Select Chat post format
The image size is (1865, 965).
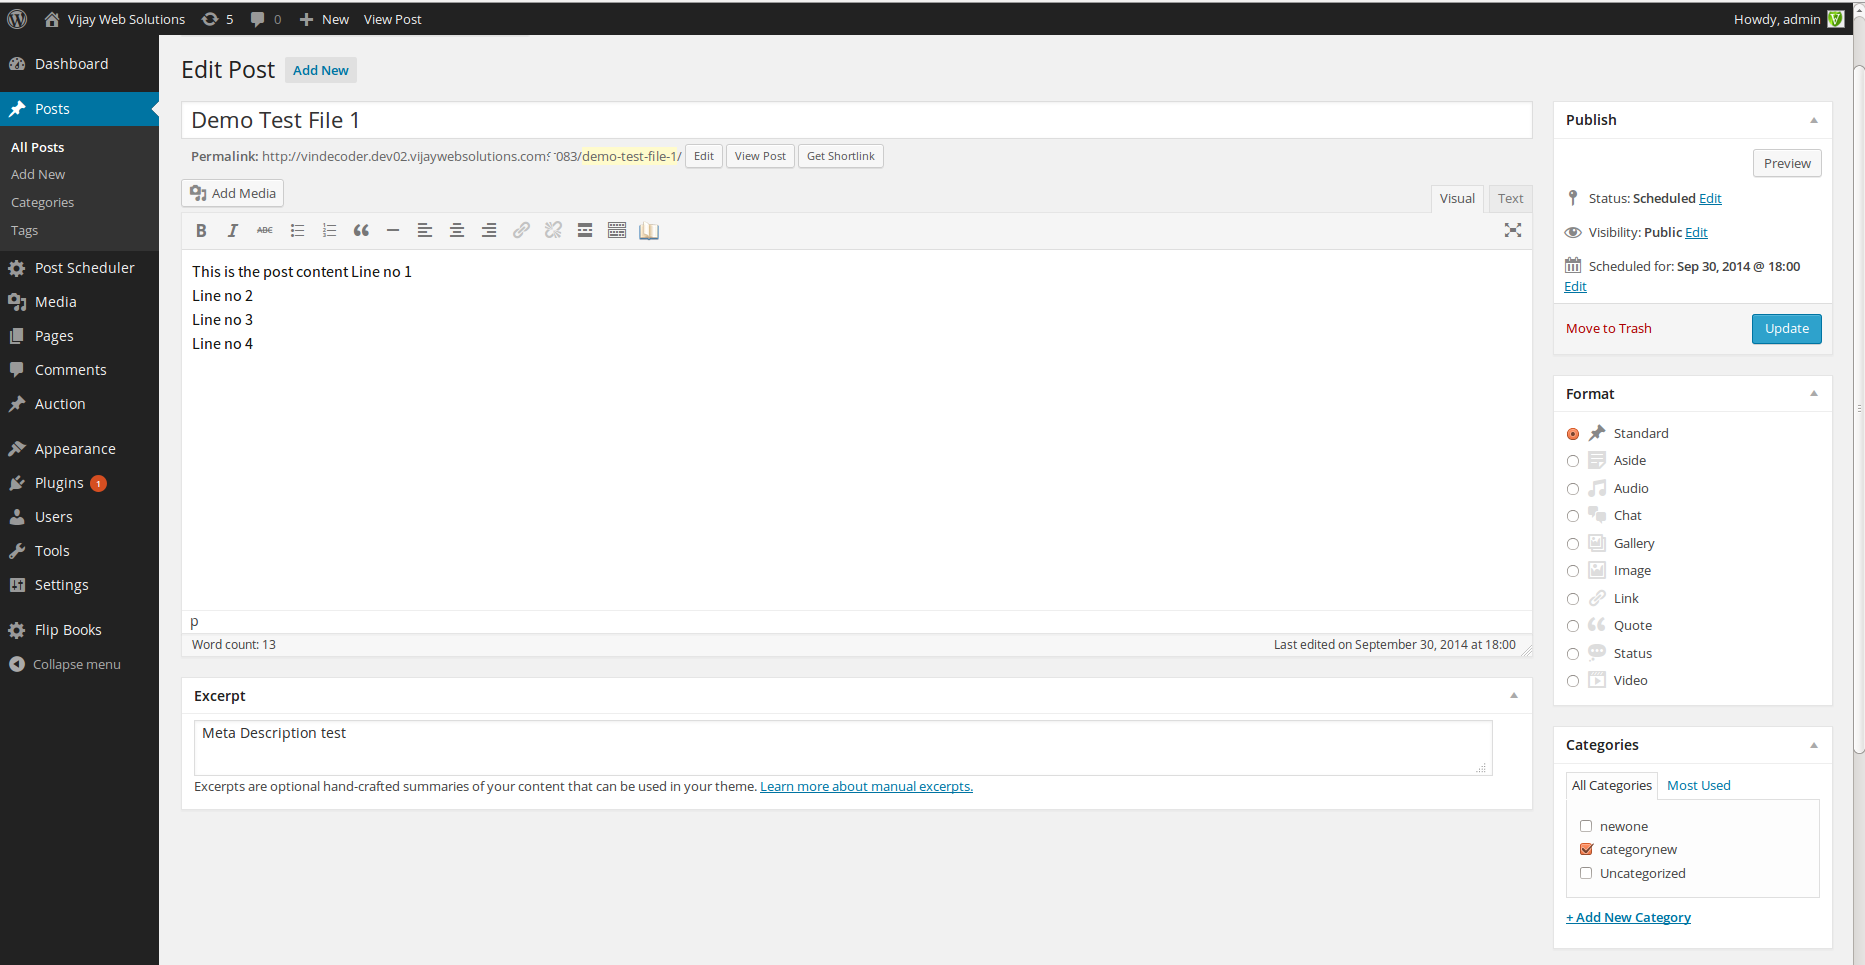pyautogui.click(x=1573, y=516)
